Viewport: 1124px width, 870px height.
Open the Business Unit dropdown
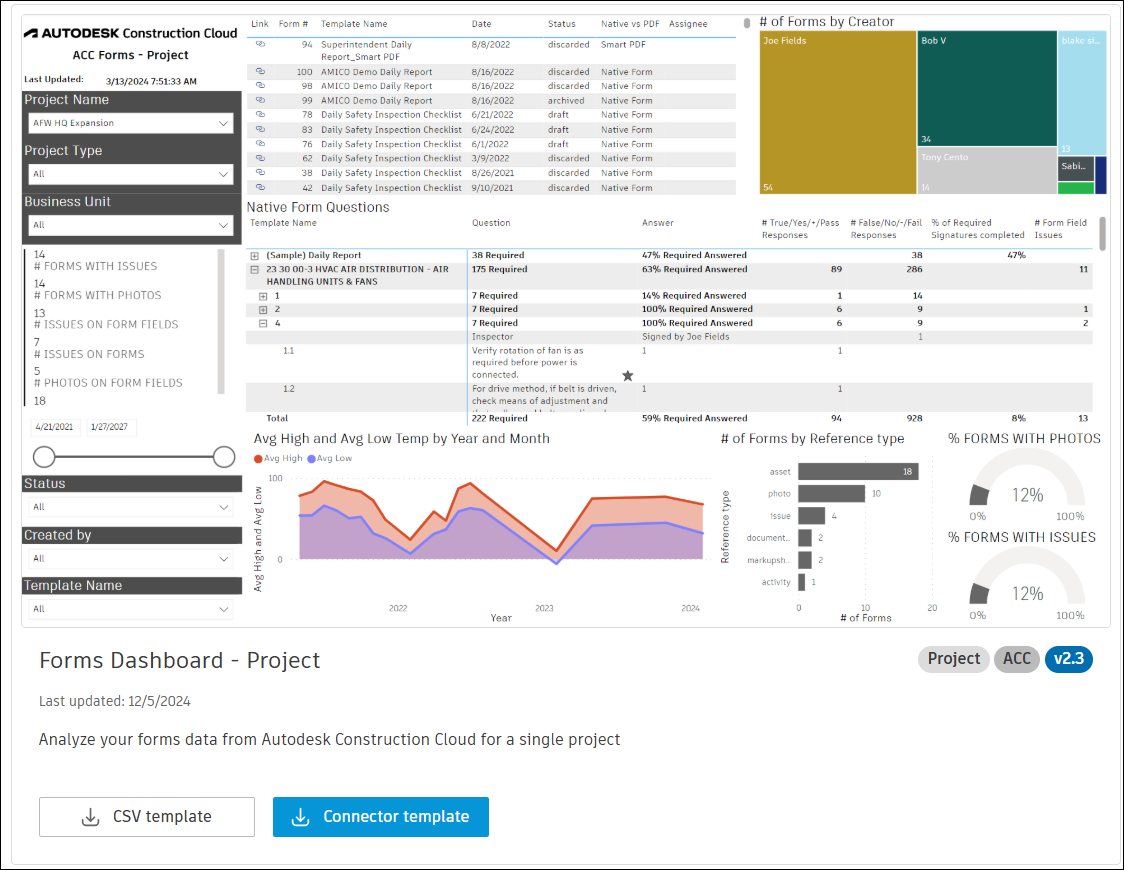(131, 225)
